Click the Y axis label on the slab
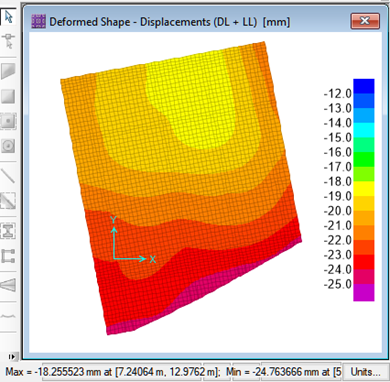The width and height of the screenshot is (390, 382). pyautogui.click(x=114, y=220)
